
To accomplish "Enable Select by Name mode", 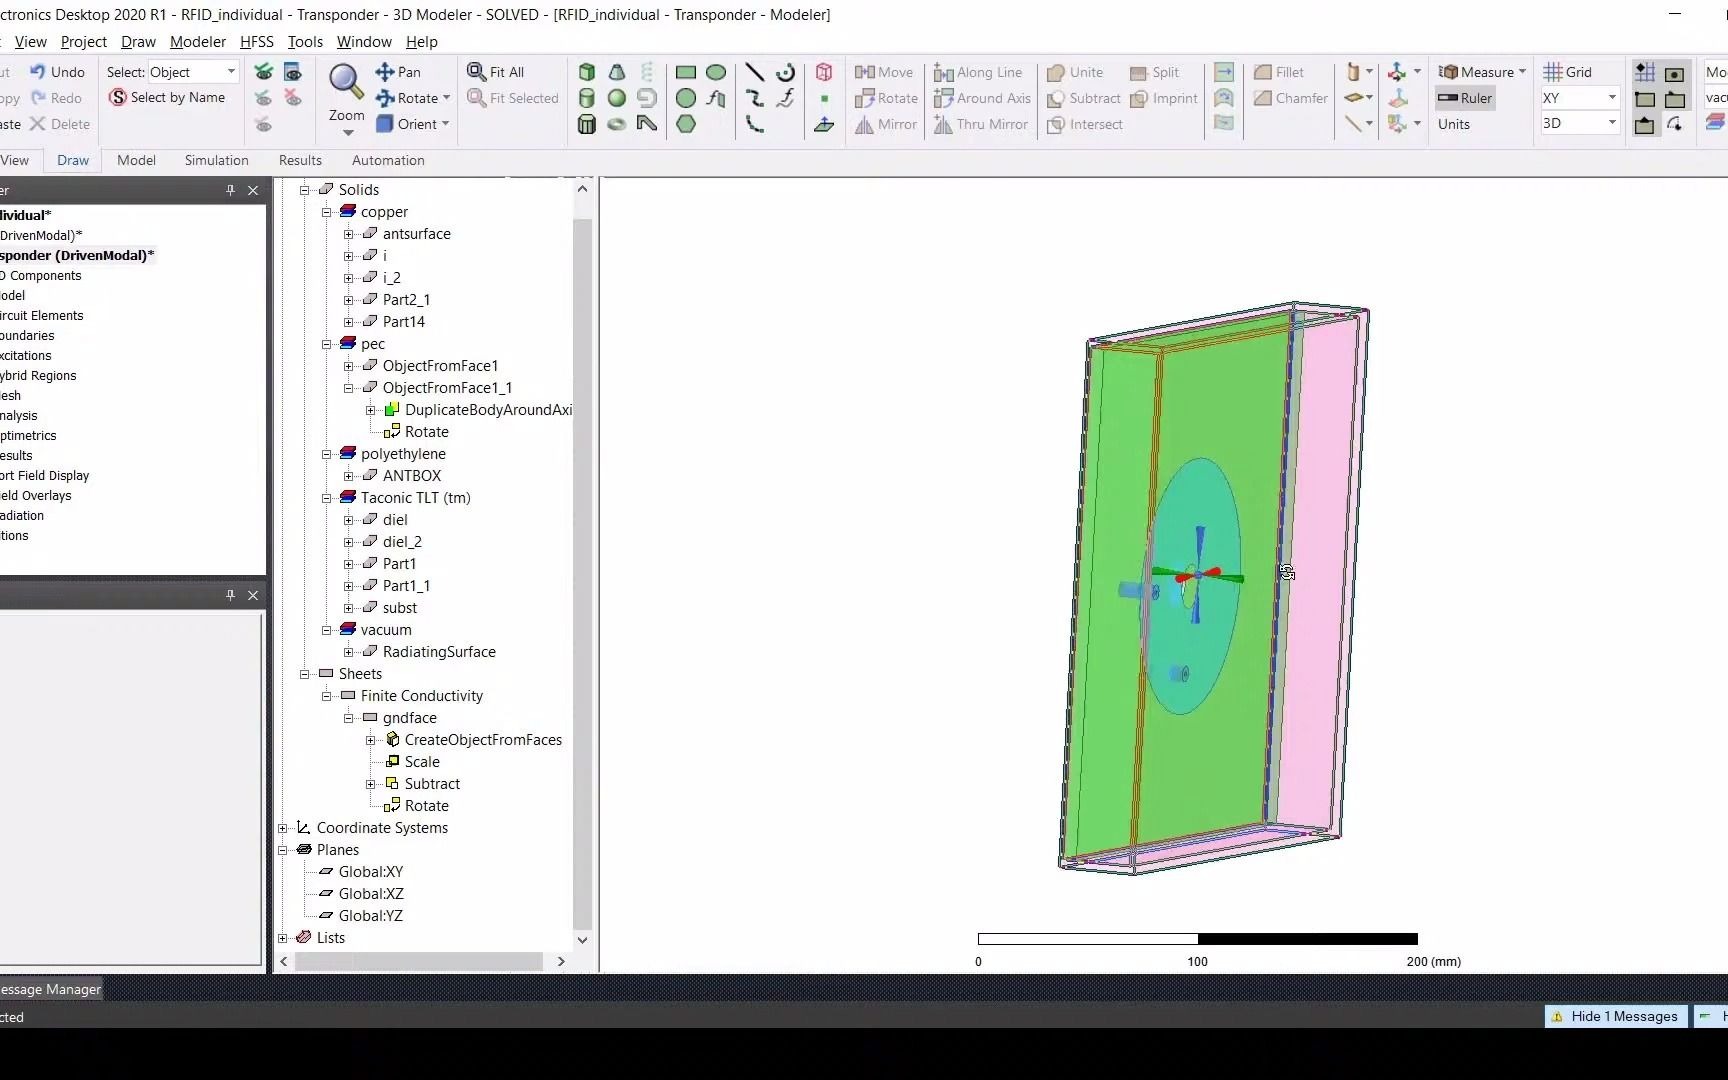I will (169, 97).
